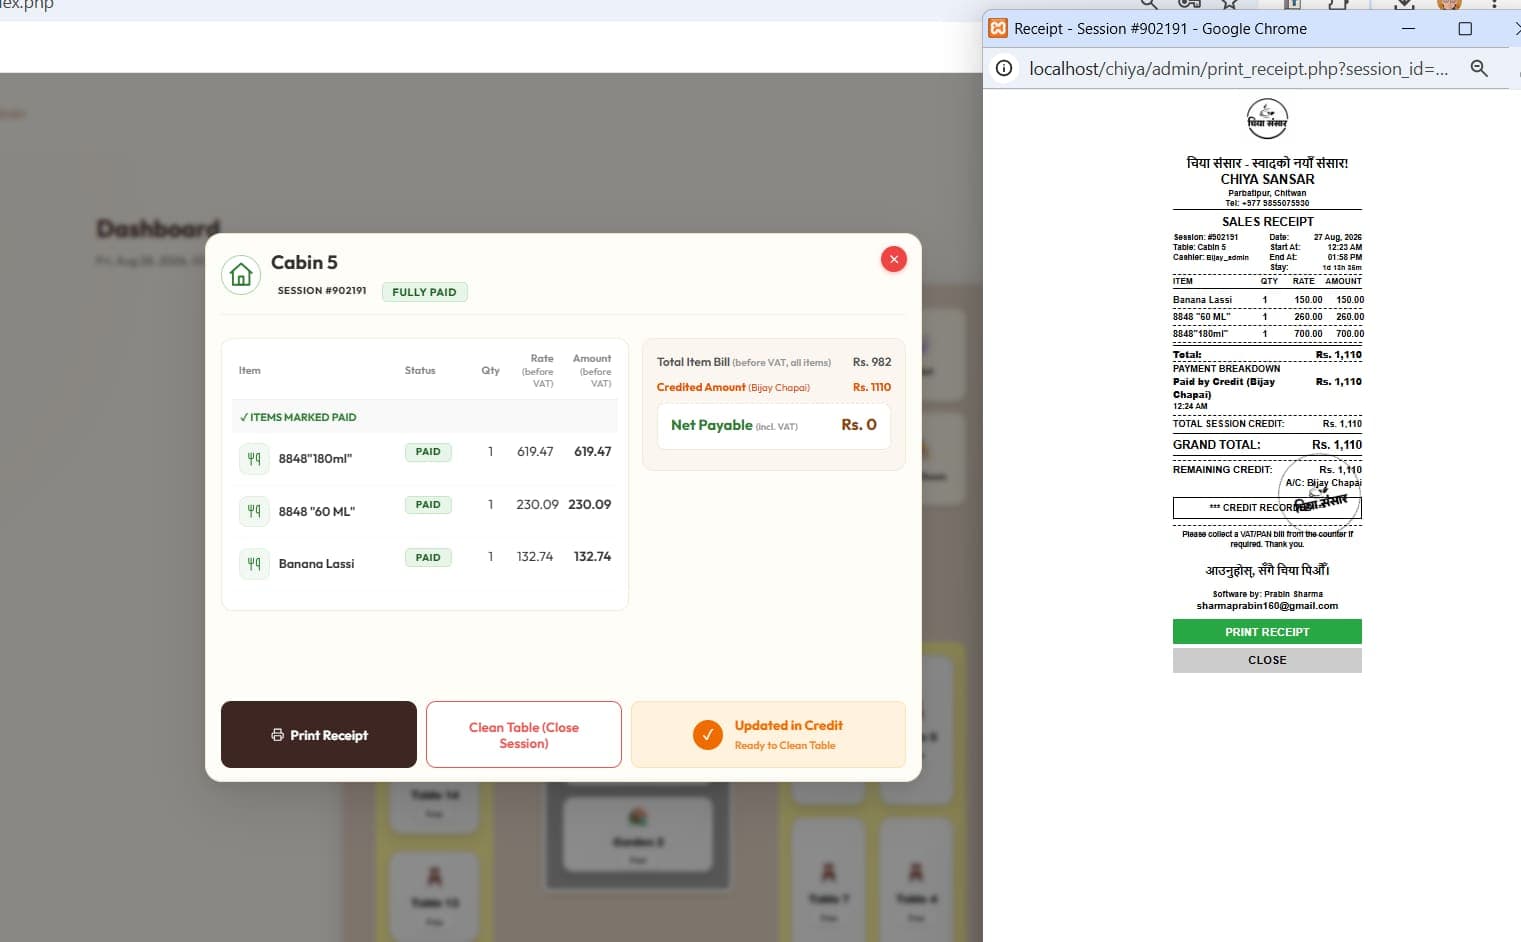Viewport: 1521px width, 942px height.
Task: Maximize the Receipt Chrome window
Action: point(1465,29)
